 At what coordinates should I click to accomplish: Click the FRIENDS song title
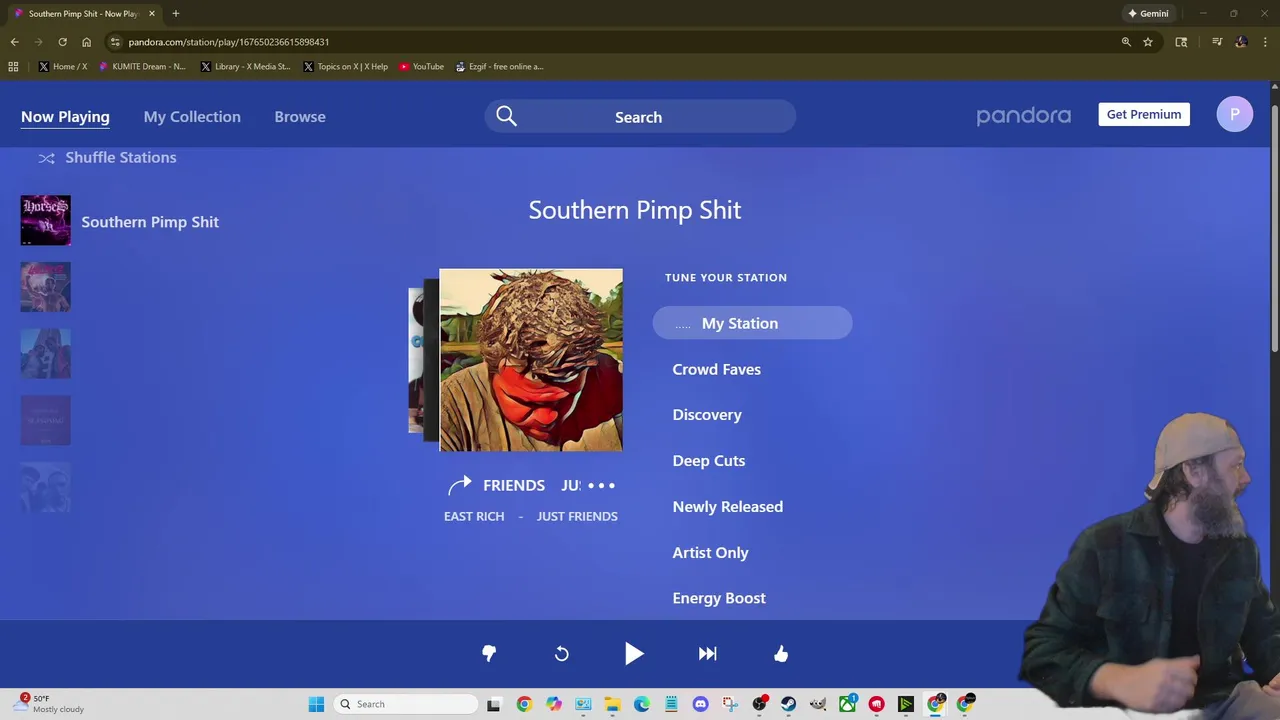click(514, 485)
